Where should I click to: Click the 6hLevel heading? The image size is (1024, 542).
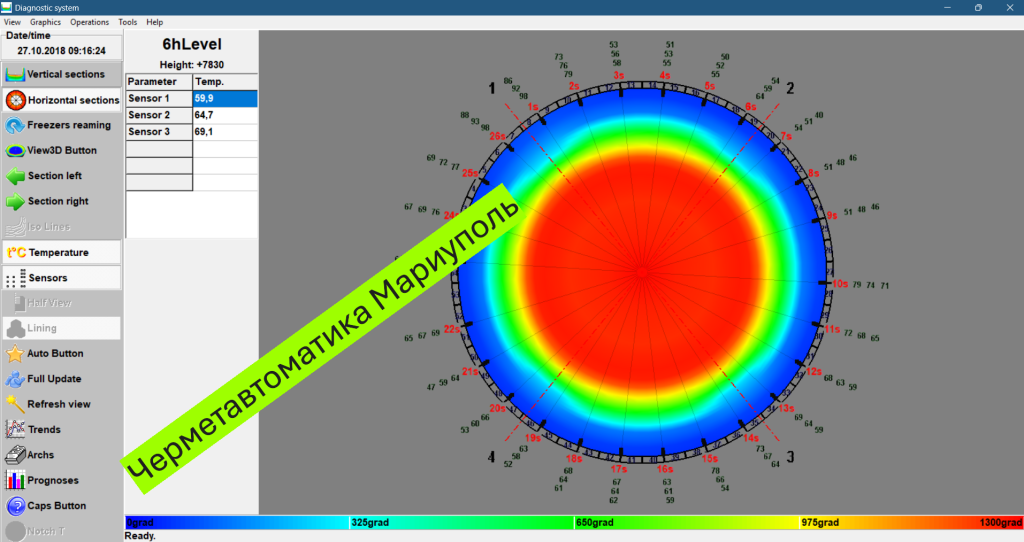(x=192, y=44)
